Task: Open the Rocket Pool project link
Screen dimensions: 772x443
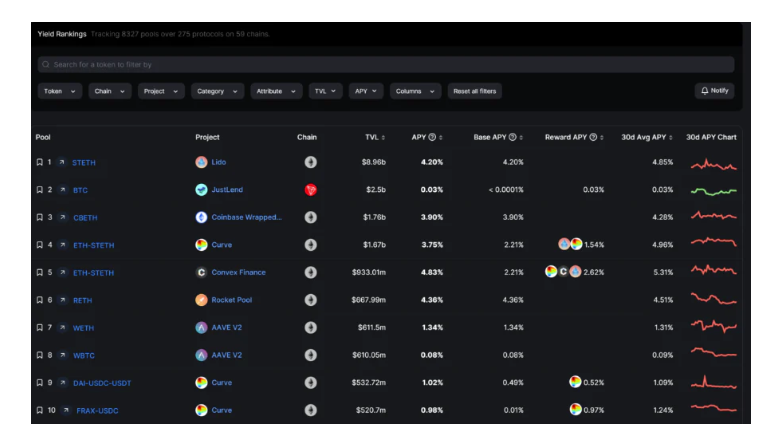Action: [231, 300]
